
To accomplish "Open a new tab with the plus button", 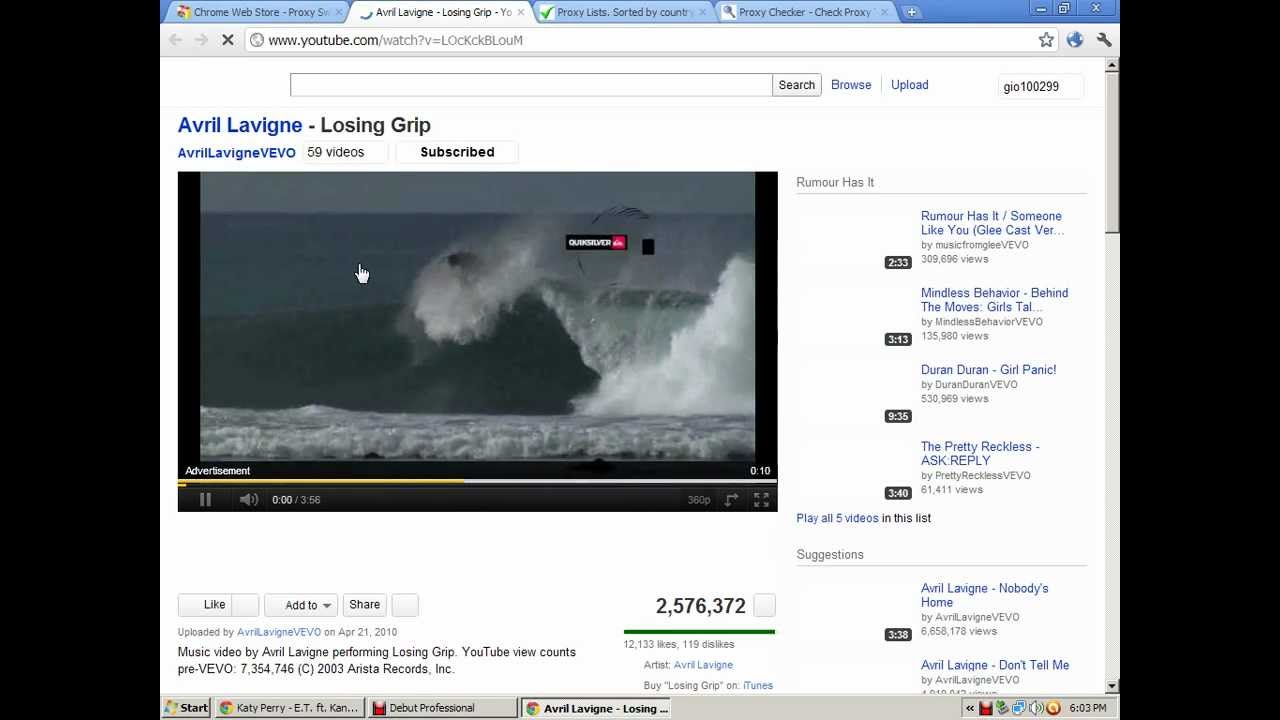I will (911, 12).
